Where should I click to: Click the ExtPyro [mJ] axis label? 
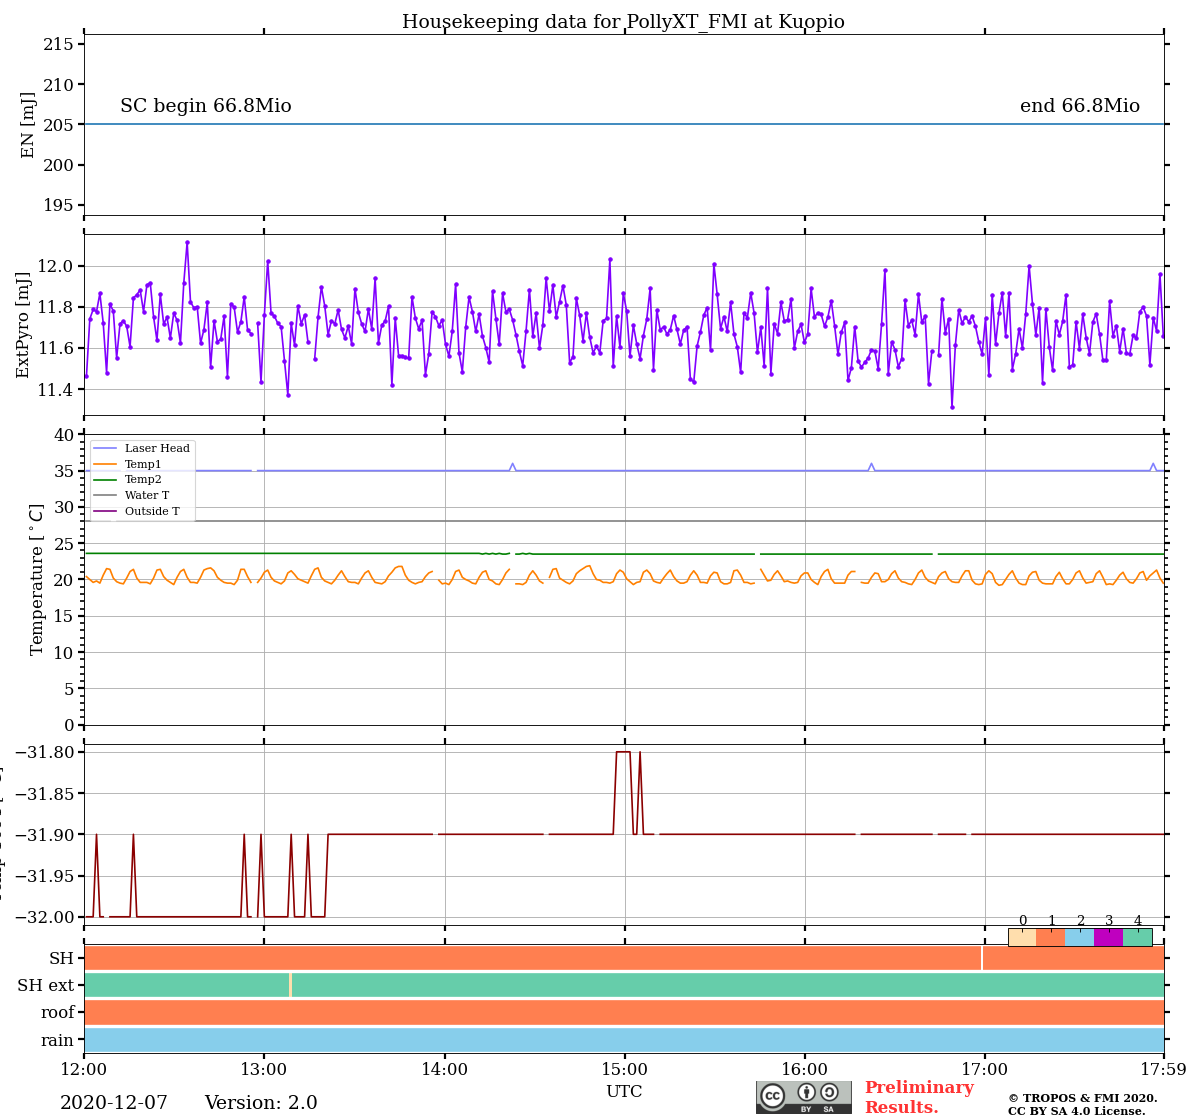click(x=23, y=325)
